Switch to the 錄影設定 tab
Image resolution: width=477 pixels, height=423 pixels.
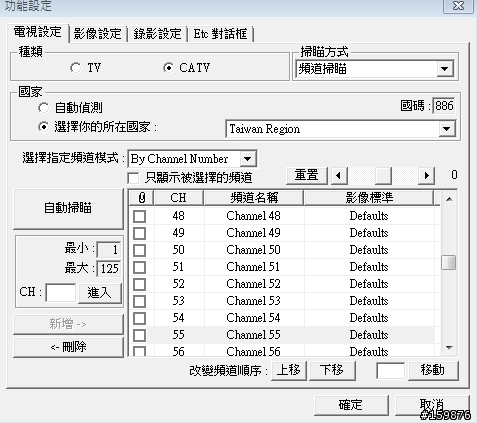coord(157,34)
